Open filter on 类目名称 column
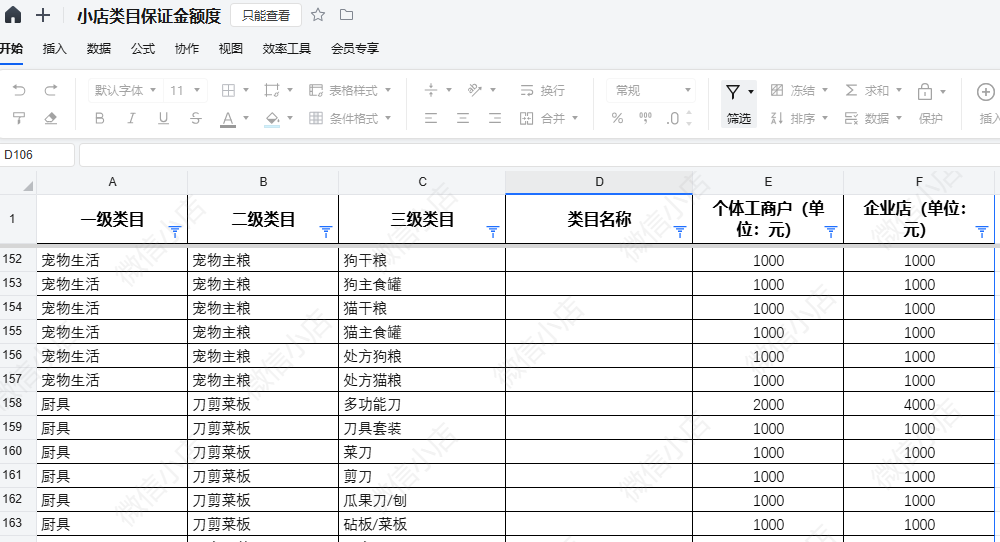Screen dimensions: 1000x542 pos(680,231)
